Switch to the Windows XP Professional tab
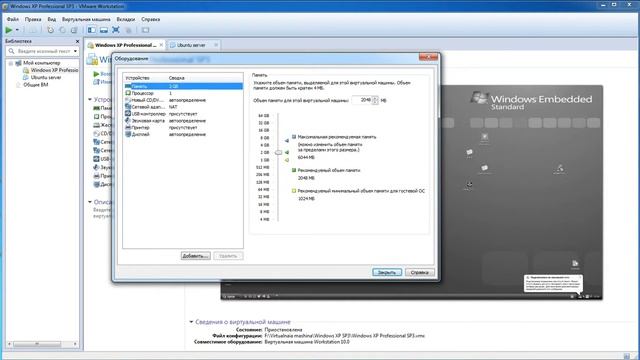640x360 pixels. coord(125,45)
